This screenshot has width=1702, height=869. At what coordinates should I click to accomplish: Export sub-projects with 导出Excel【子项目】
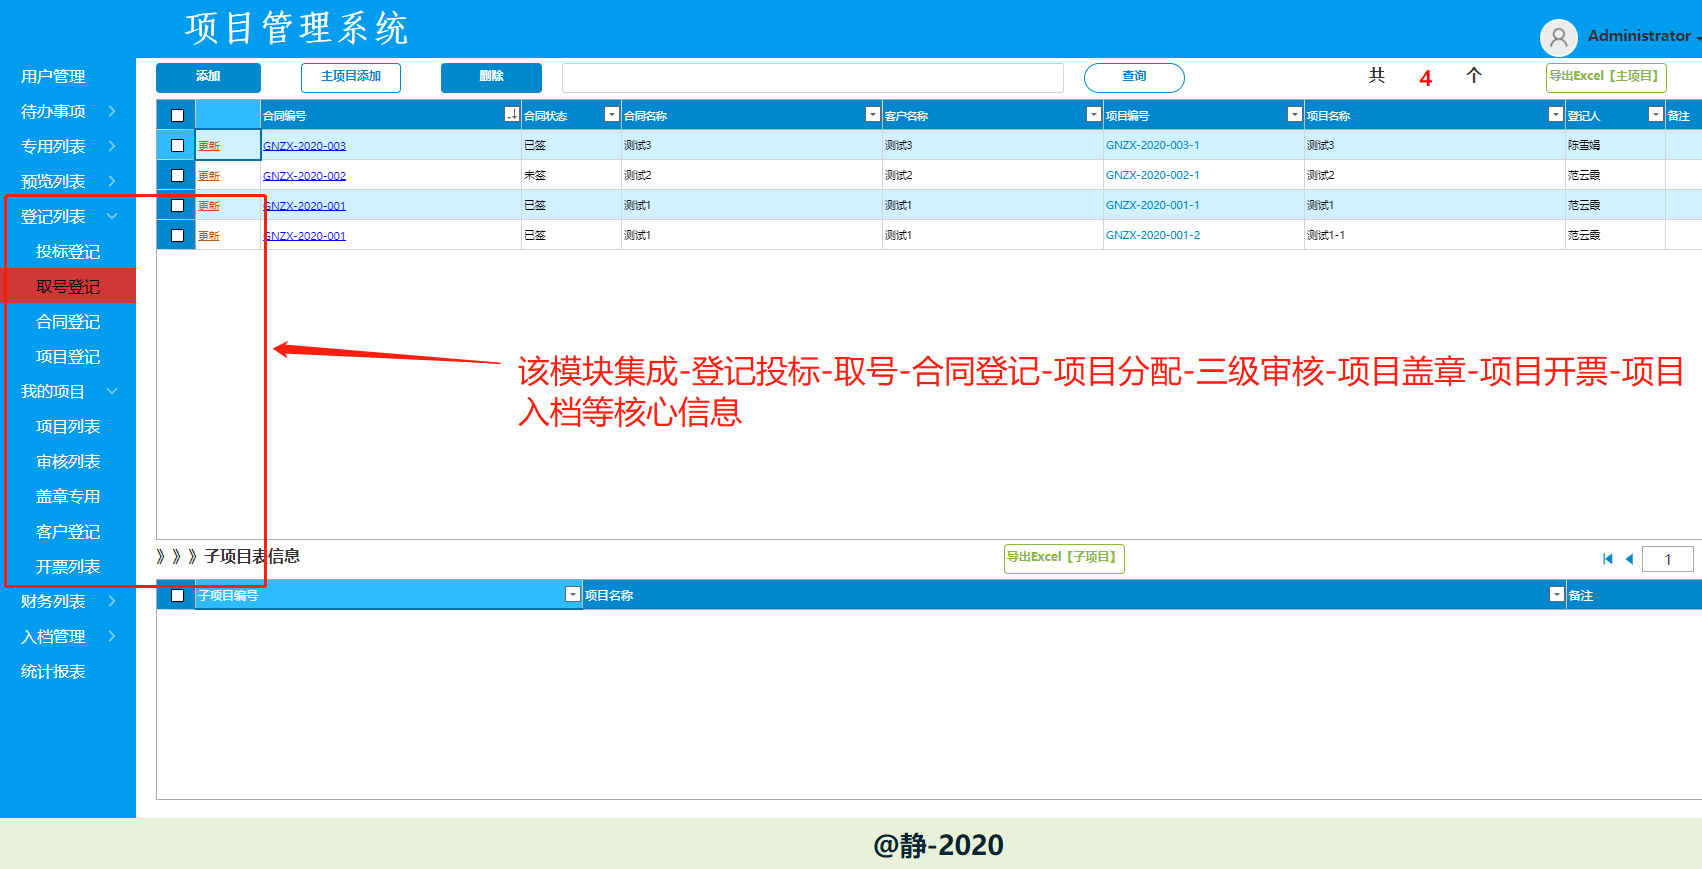(1064, 558)
